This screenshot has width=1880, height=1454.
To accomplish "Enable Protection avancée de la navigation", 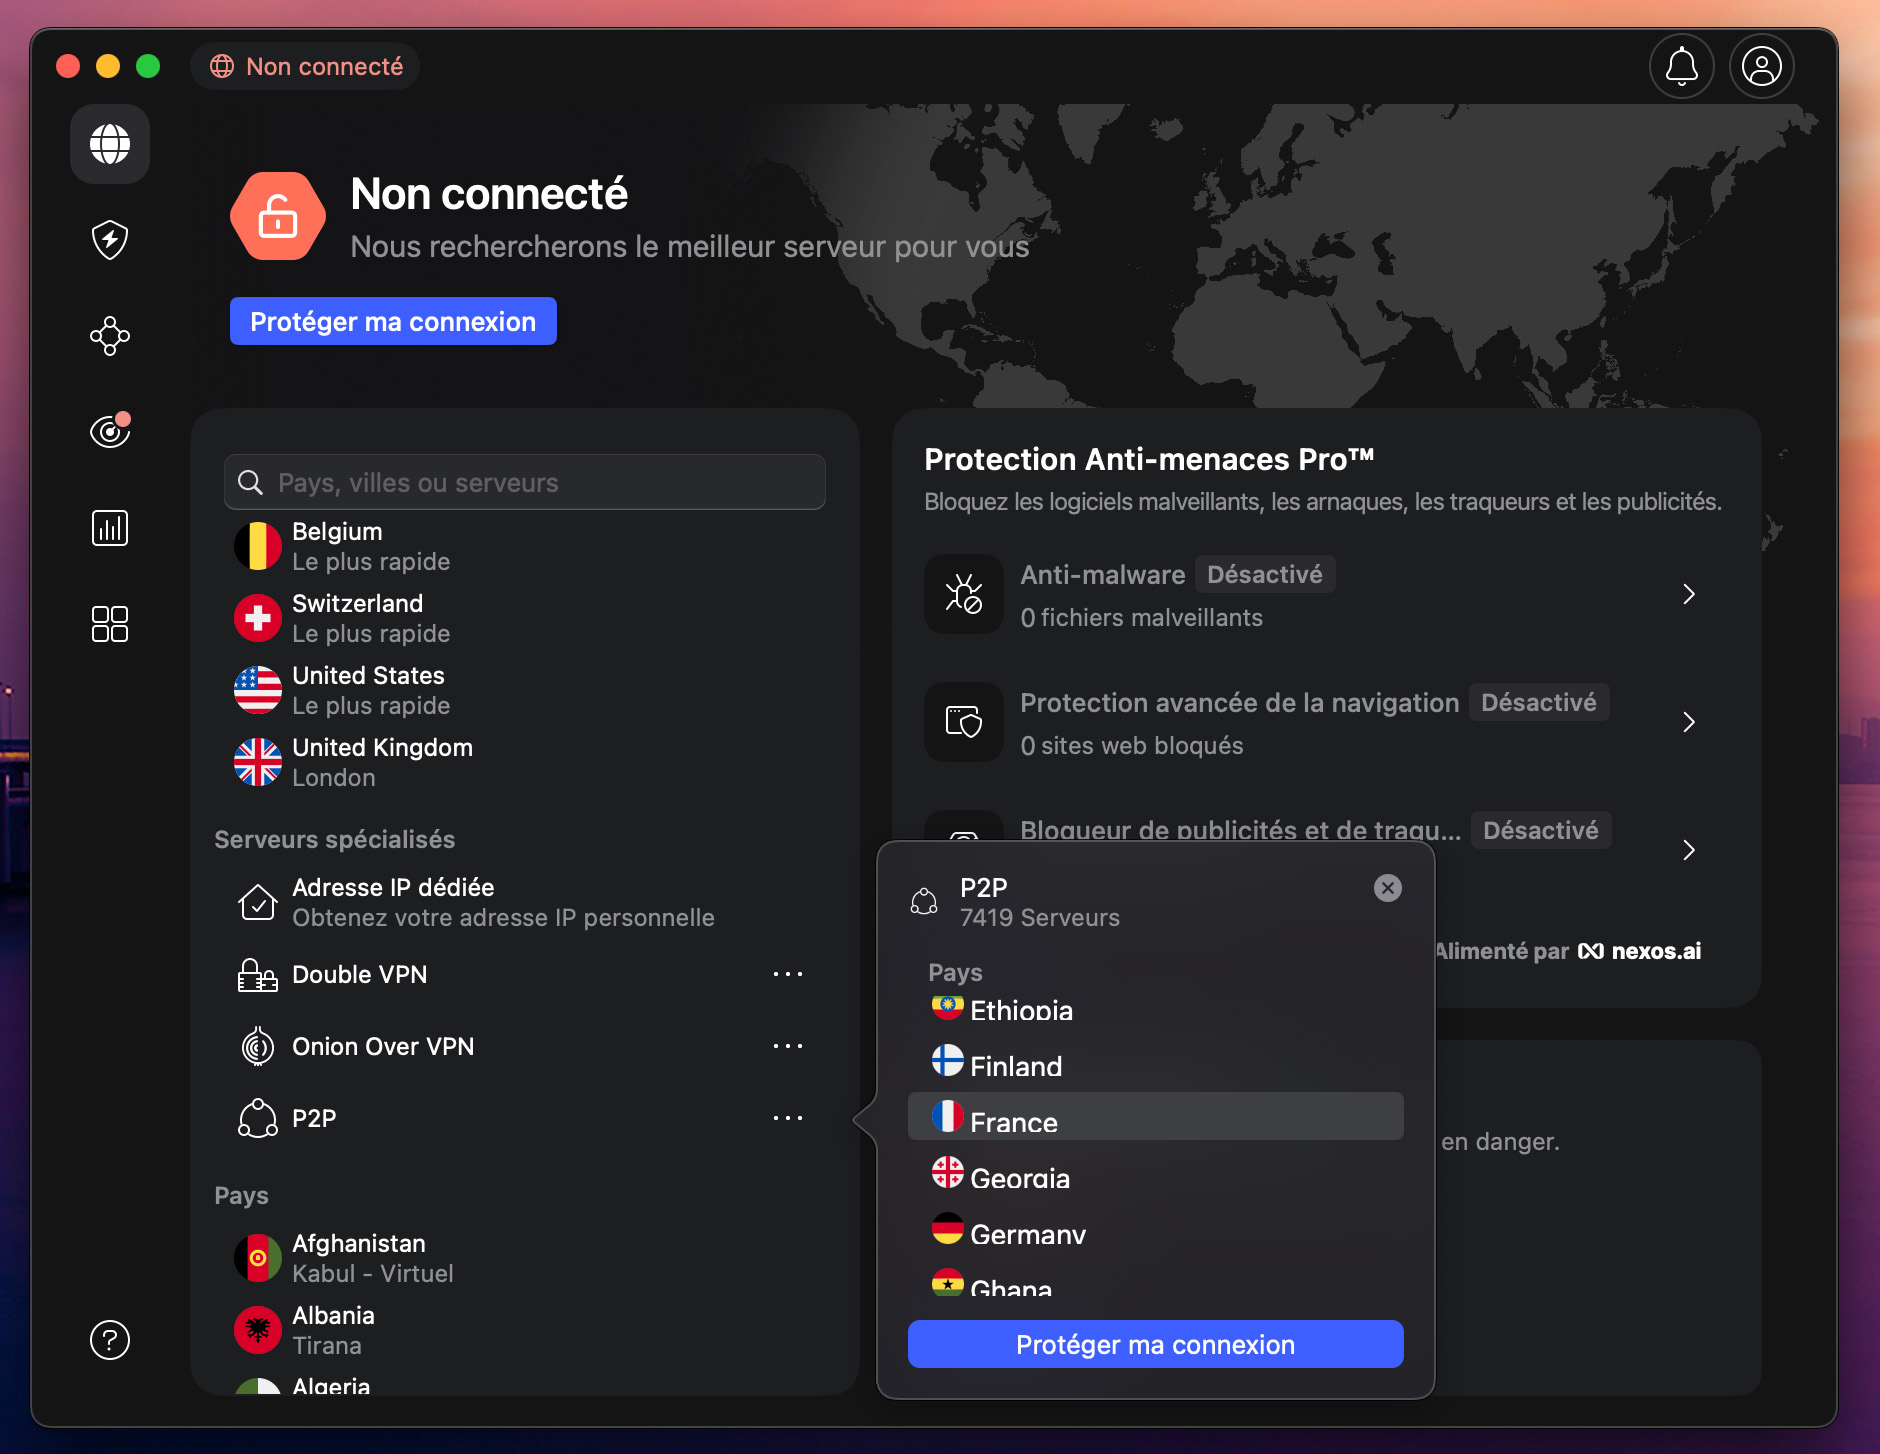I will (1537, 702).
